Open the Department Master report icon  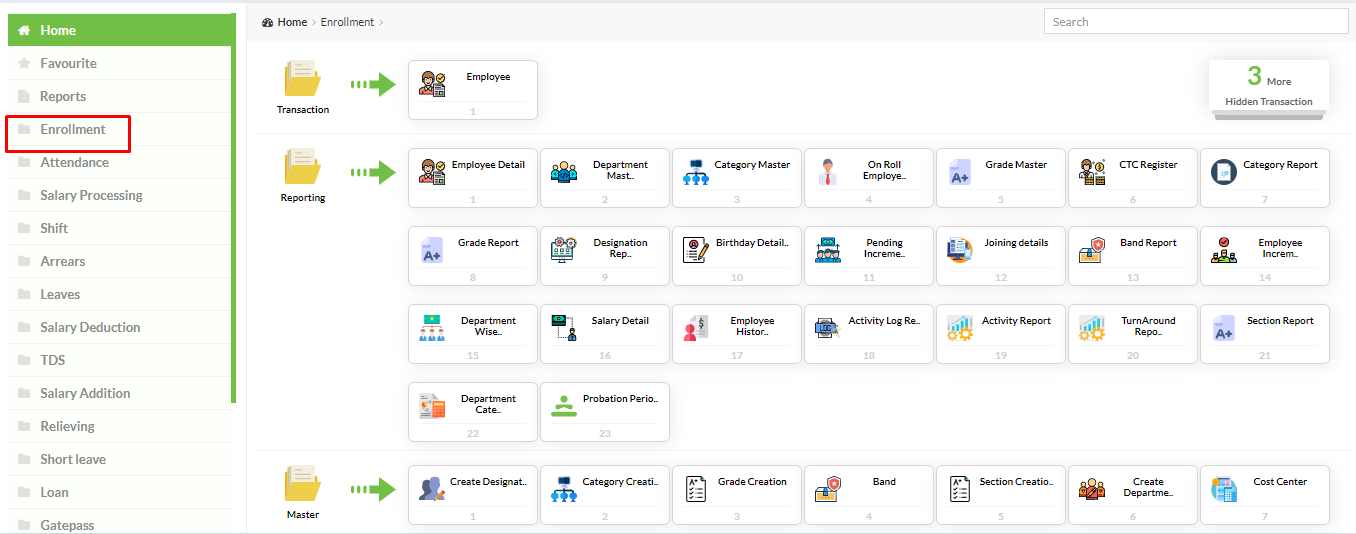(x=564, y=172)
